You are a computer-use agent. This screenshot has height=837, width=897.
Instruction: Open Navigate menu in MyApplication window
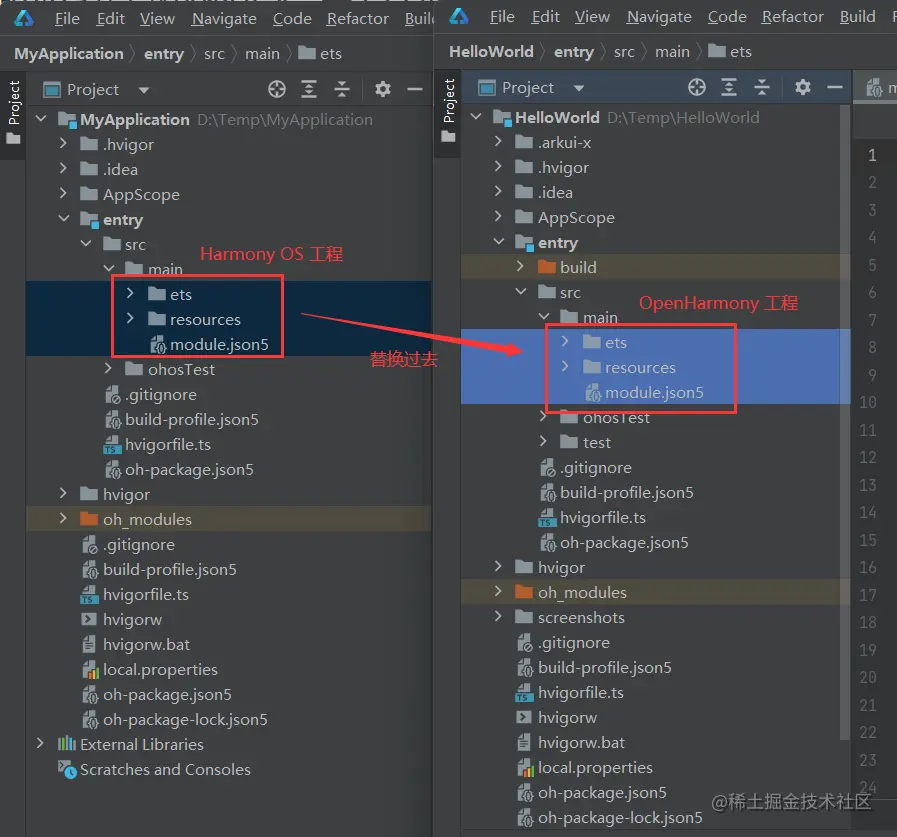tap(224, 19)
